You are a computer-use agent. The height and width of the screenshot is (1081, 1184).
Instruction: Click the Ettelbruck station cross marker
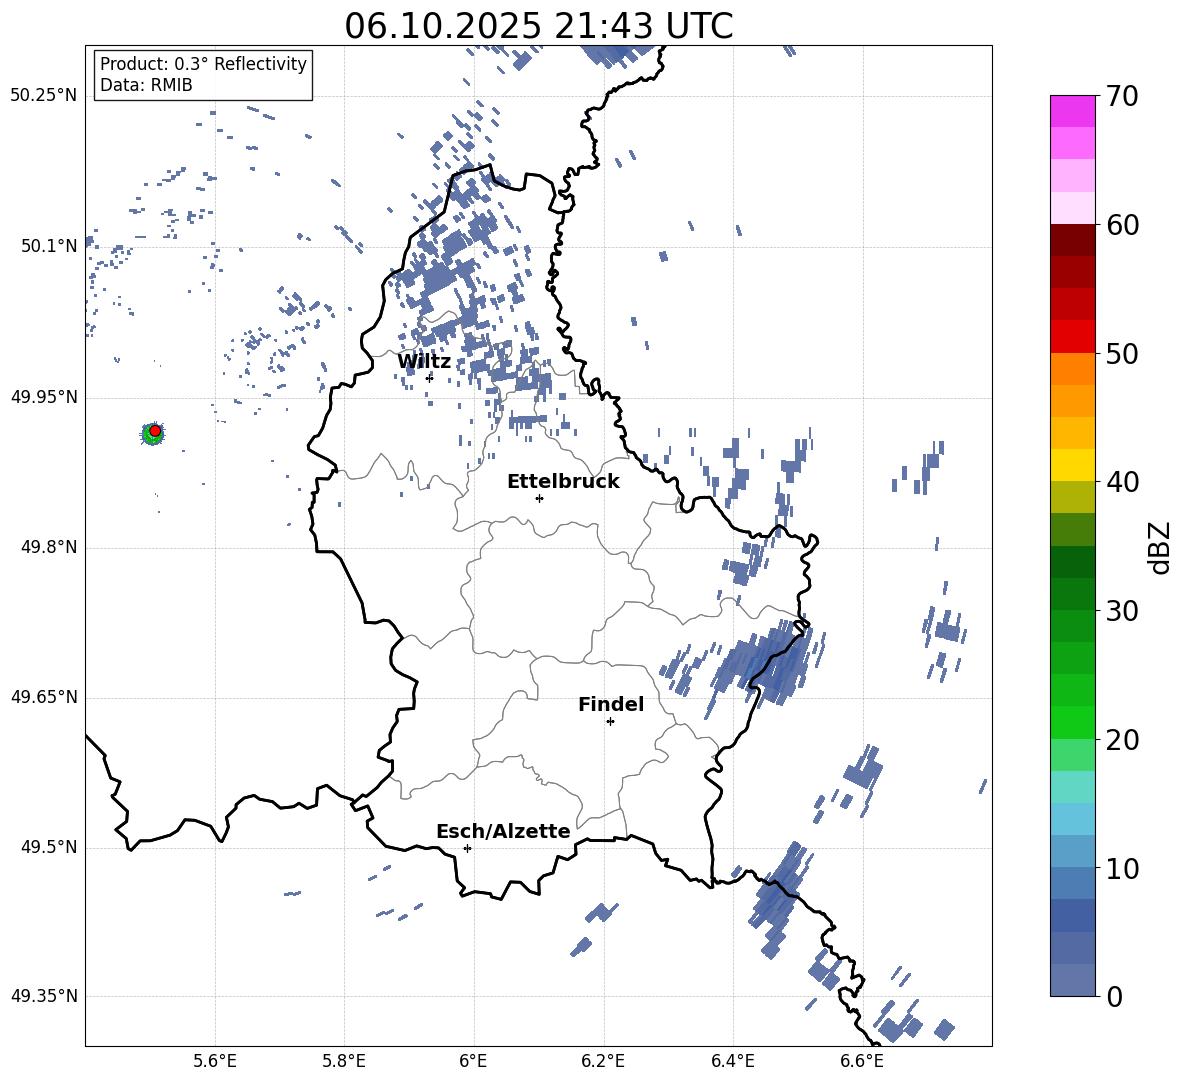[539, 498]
